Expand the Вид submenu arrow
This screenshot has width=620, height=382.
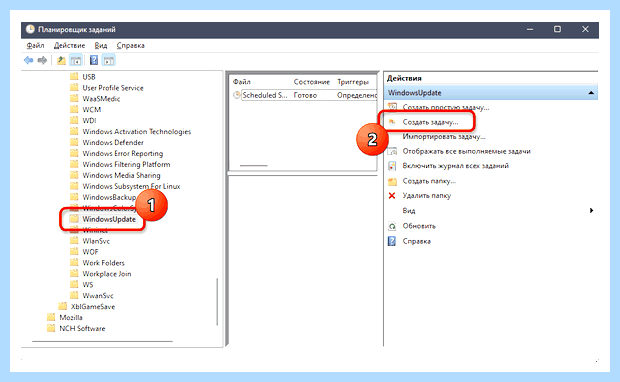592,210
